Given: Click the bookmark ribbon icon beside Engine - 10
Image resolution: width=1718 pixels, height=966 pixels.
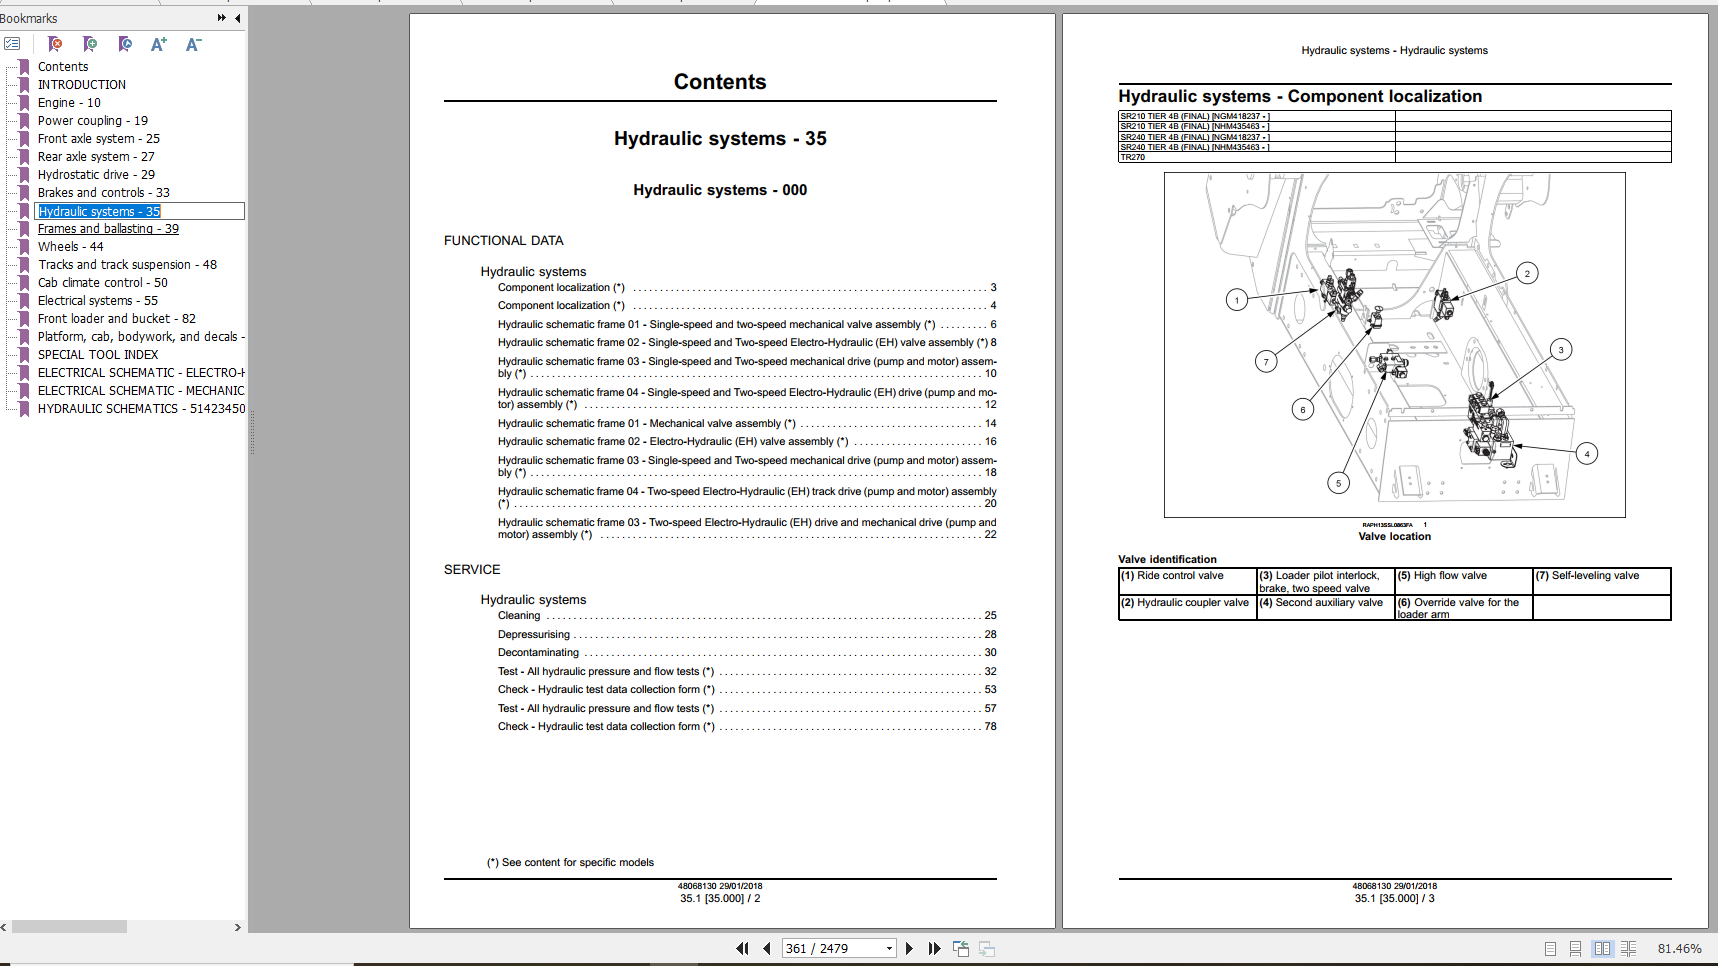Looking at the screenshot, I should (25, 103).
